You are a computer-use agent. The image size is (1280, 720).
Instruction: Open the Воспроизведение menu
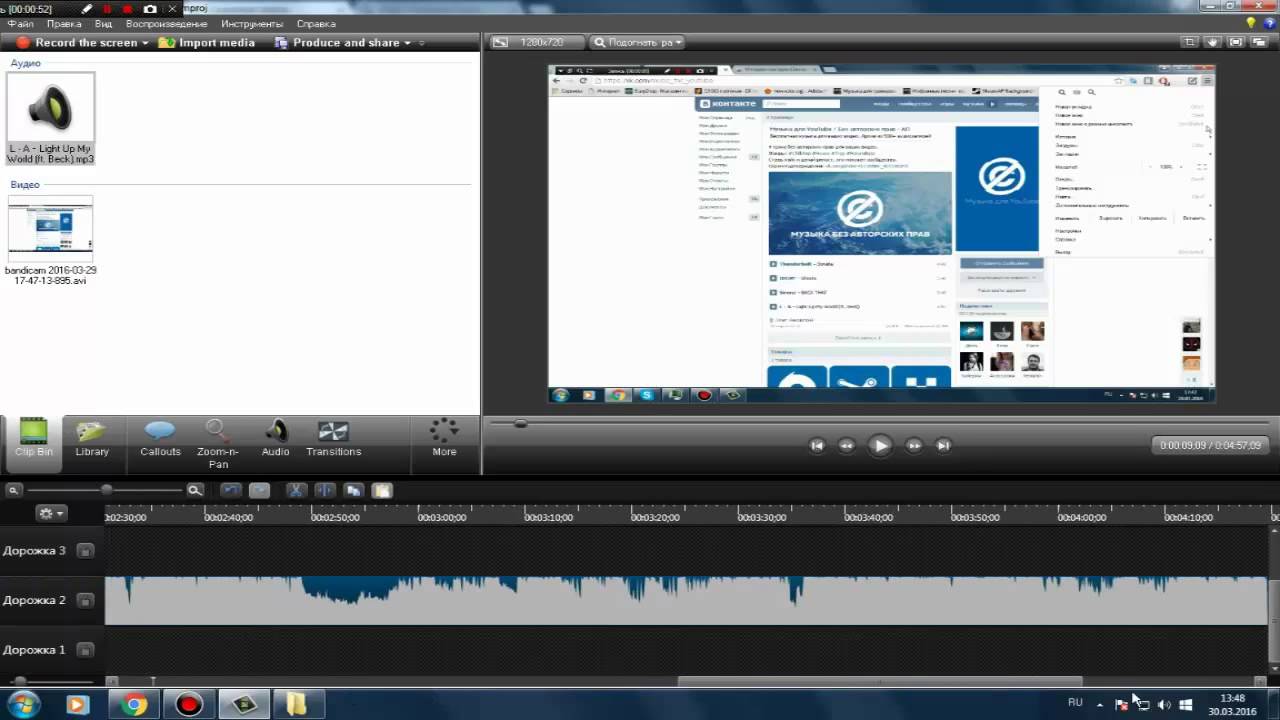pyautogui.click(x=167, y=24)
